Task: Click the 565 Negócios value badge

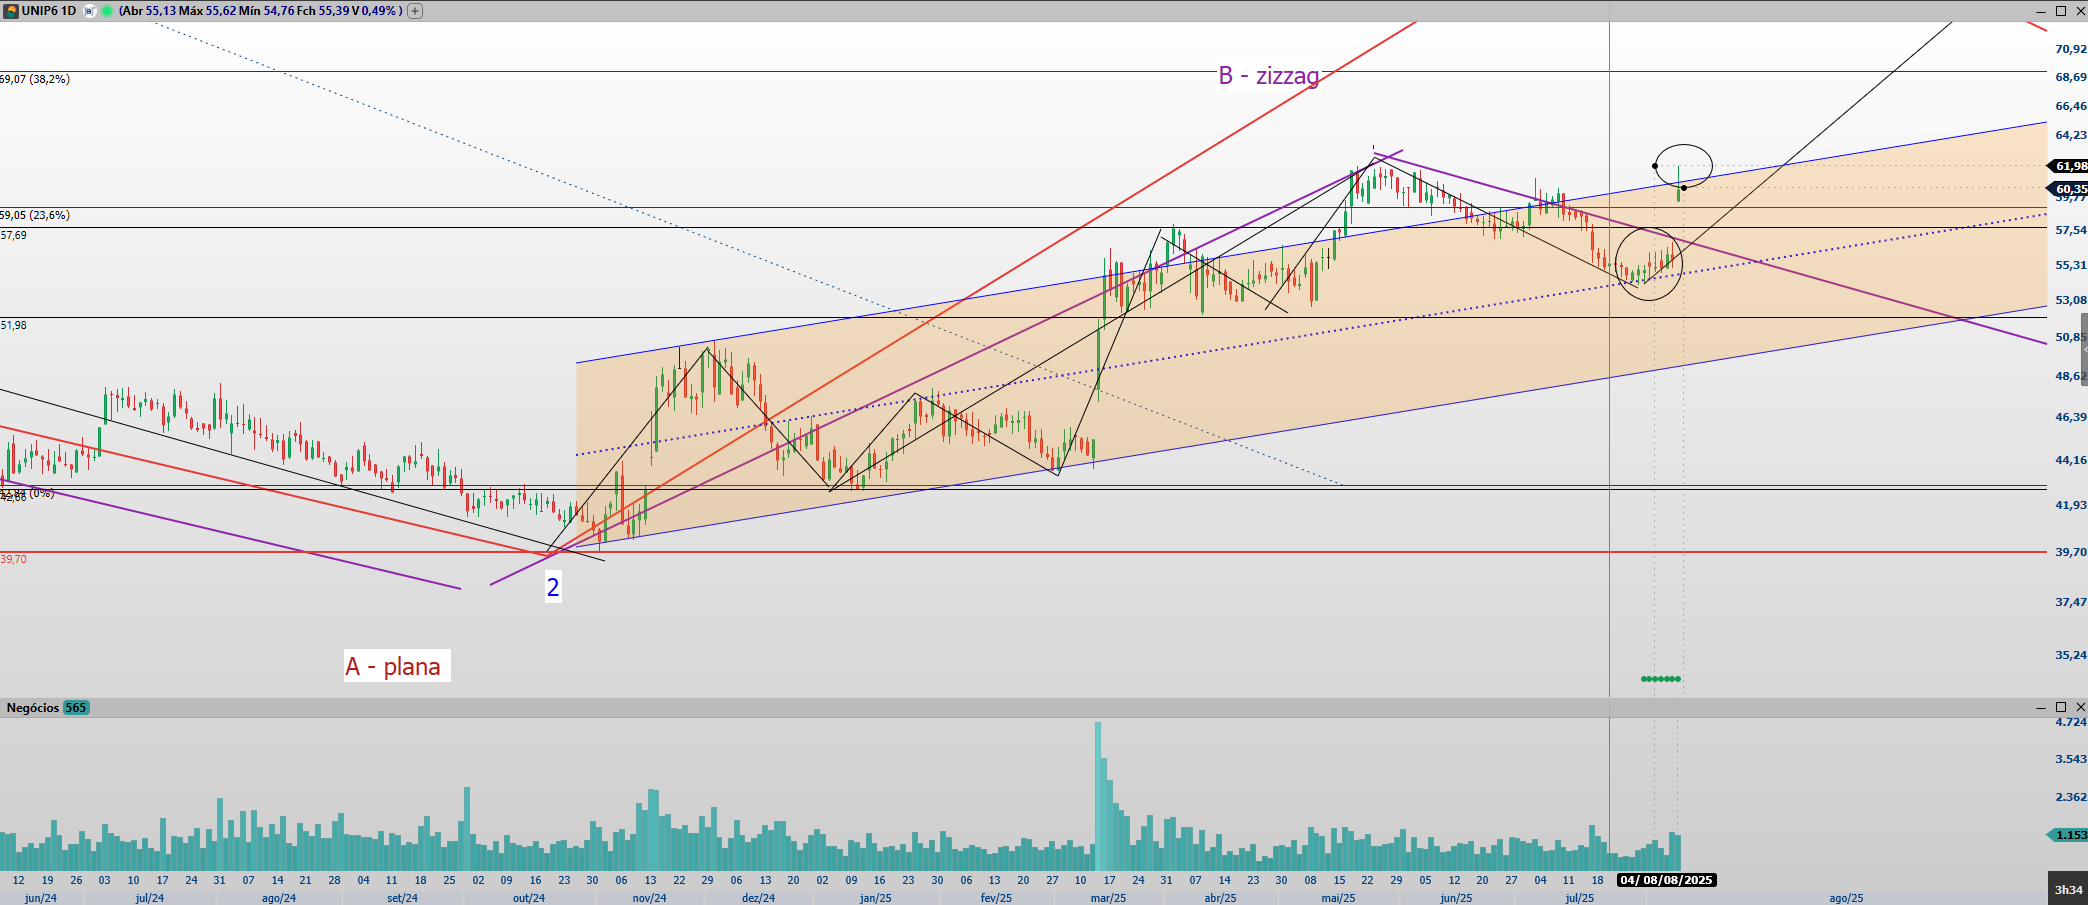Action: [76, 708]
